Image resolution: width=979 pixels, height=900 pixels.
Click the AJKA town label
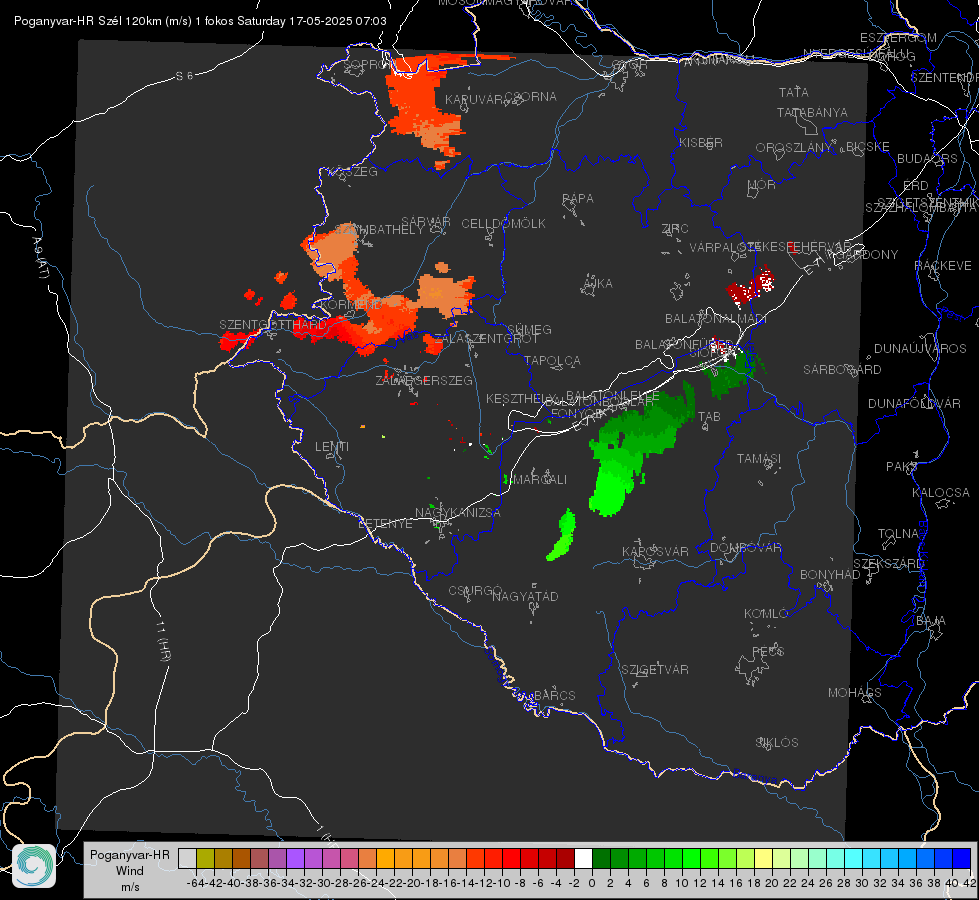[x=598, y=283]
